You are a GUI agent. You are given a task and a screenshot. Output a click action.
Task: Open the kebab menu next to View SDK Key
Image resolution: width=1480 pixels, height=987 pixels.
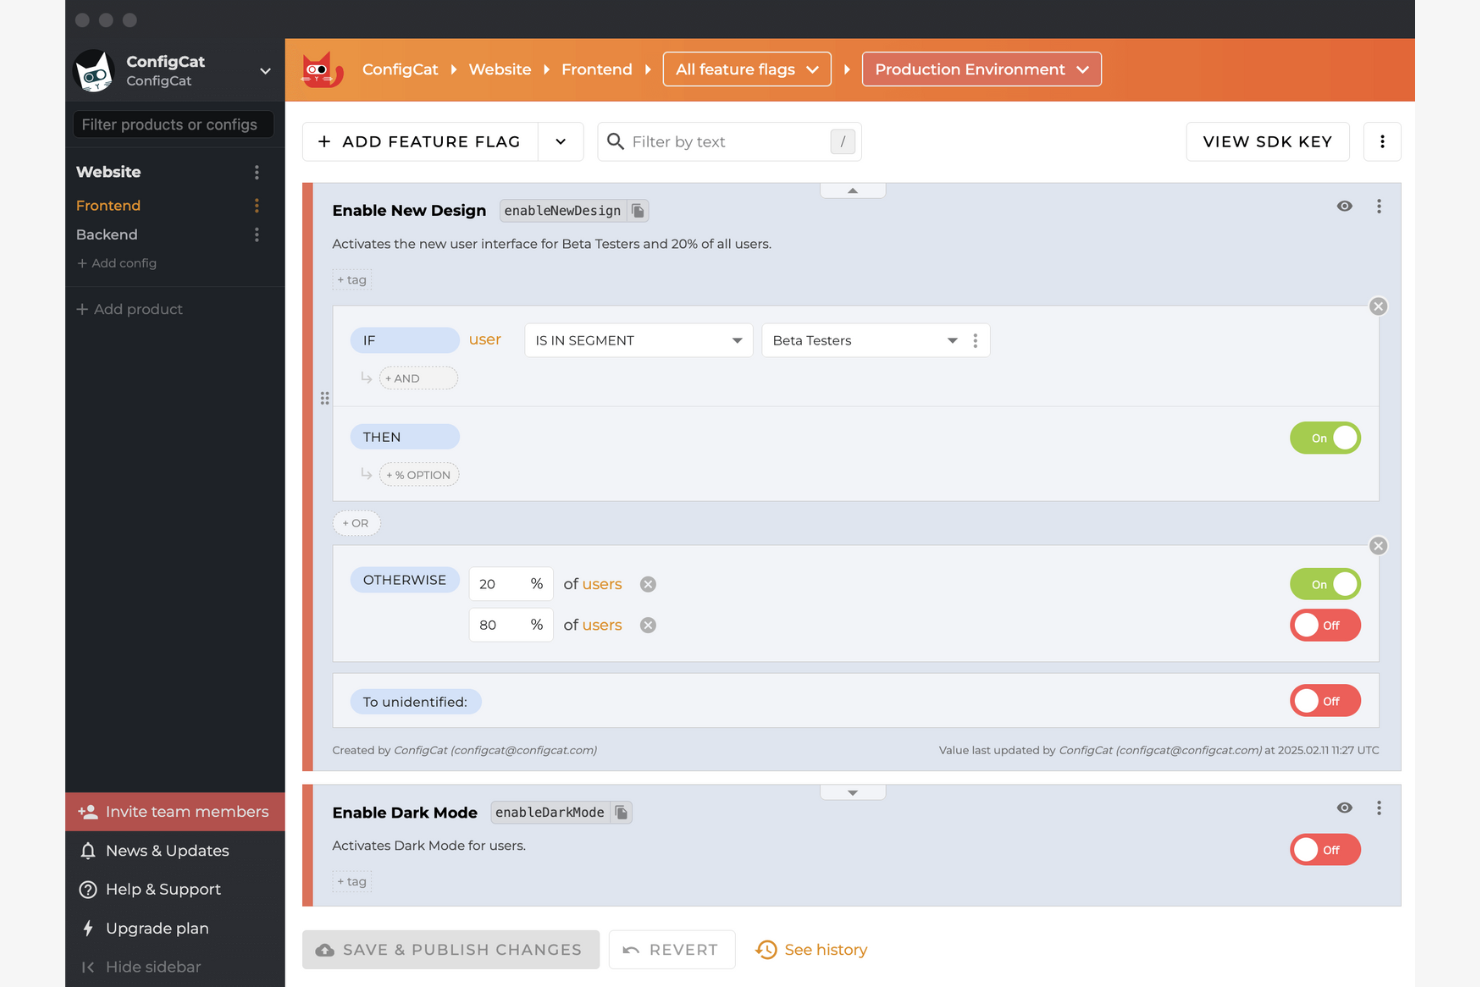[x=1382, y=142]
